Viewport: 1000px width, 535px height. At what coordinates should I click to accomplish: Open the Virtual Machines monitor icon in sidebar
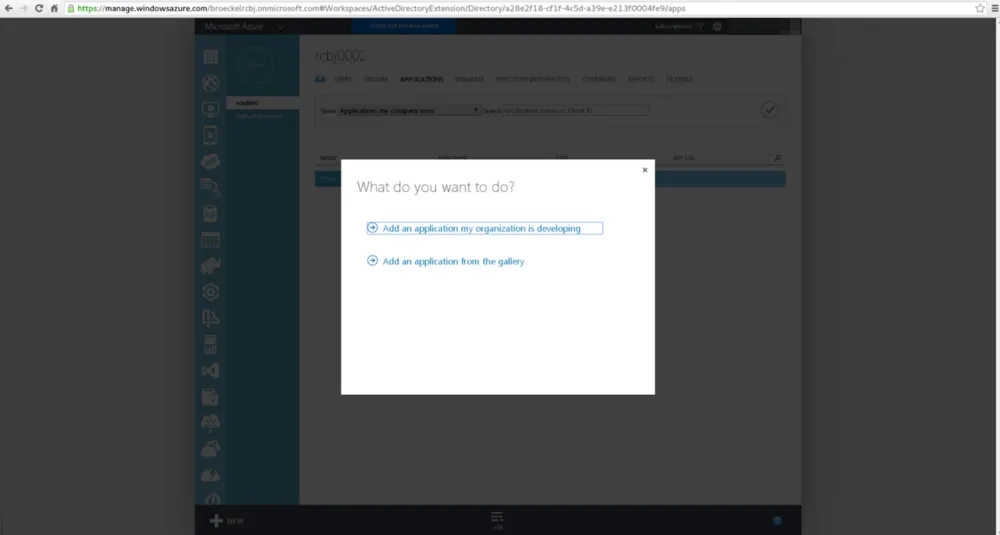210,109
